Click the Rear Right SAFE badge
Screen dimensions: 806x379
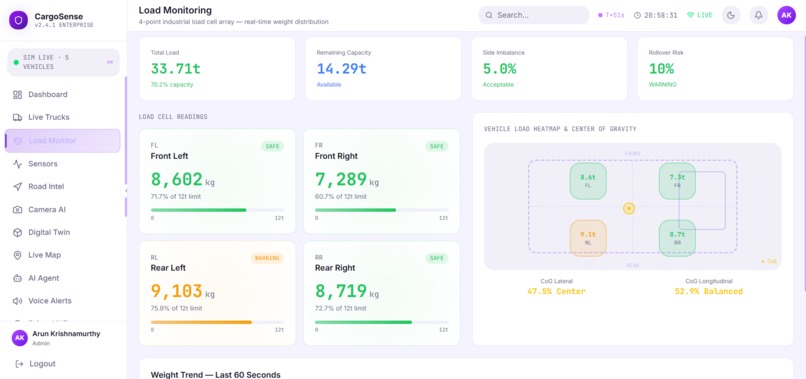click(x=436, y=258)
